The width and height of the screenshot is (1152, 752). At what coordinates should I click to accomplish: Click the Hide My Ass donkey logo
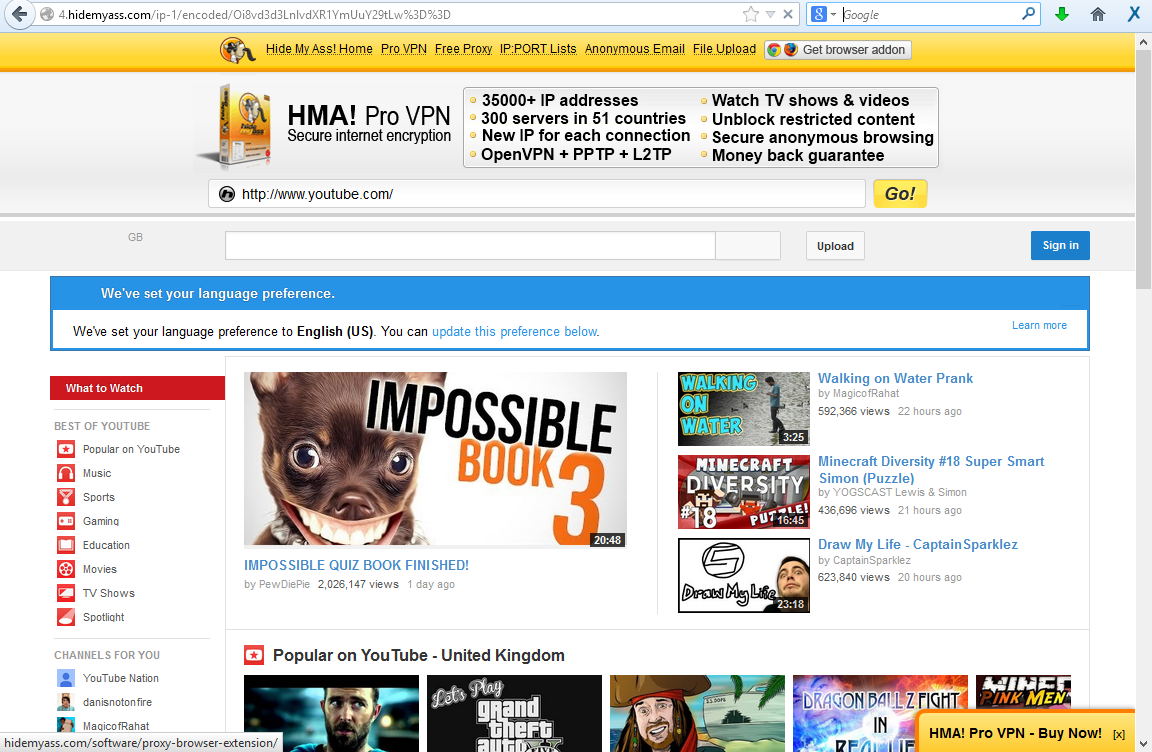(237, 49)
